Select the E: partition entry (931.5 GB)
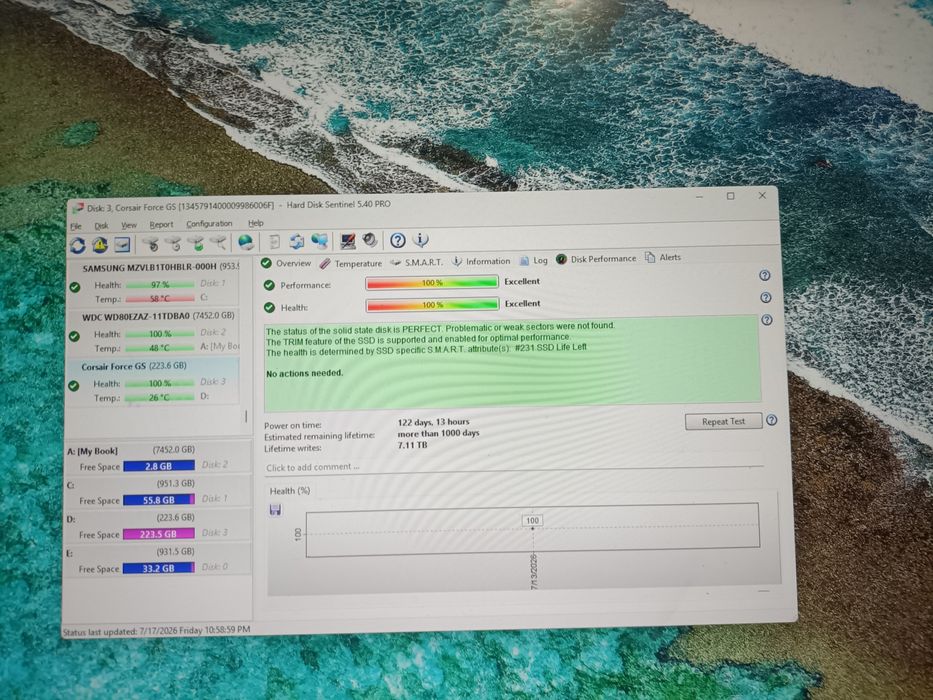The image size is (933, 700). (x=156, y=560)
